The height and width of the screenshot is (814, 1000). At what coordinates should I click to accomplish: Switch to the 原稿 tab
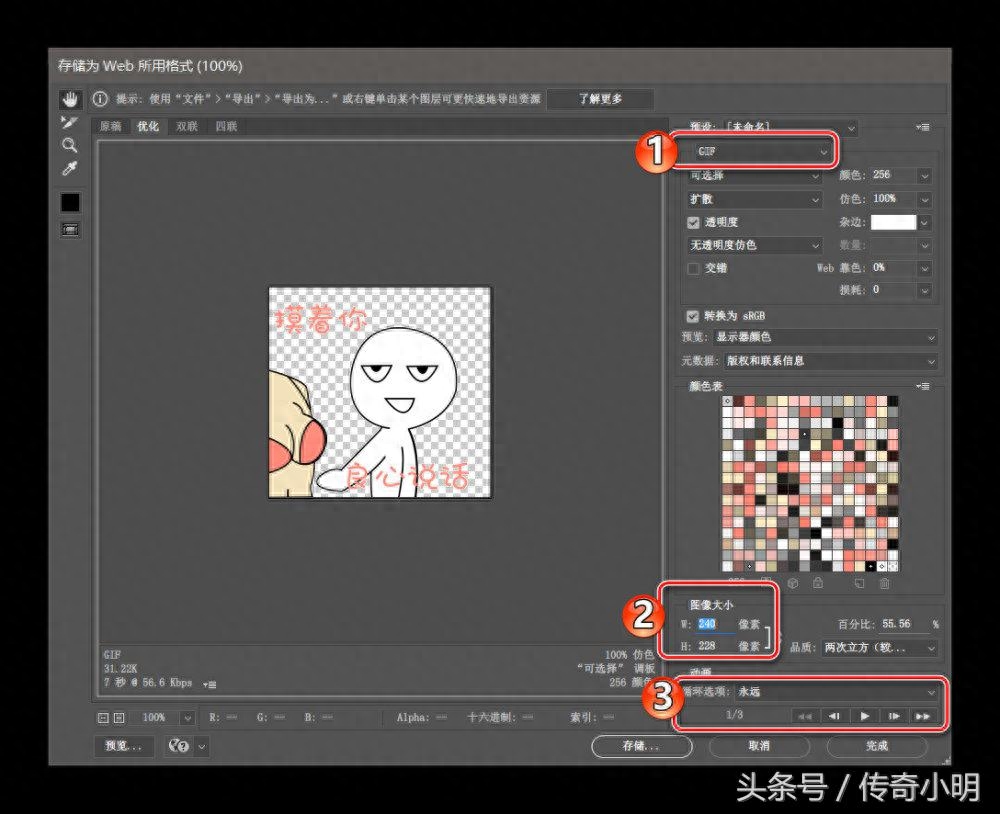tap(110, 127)
